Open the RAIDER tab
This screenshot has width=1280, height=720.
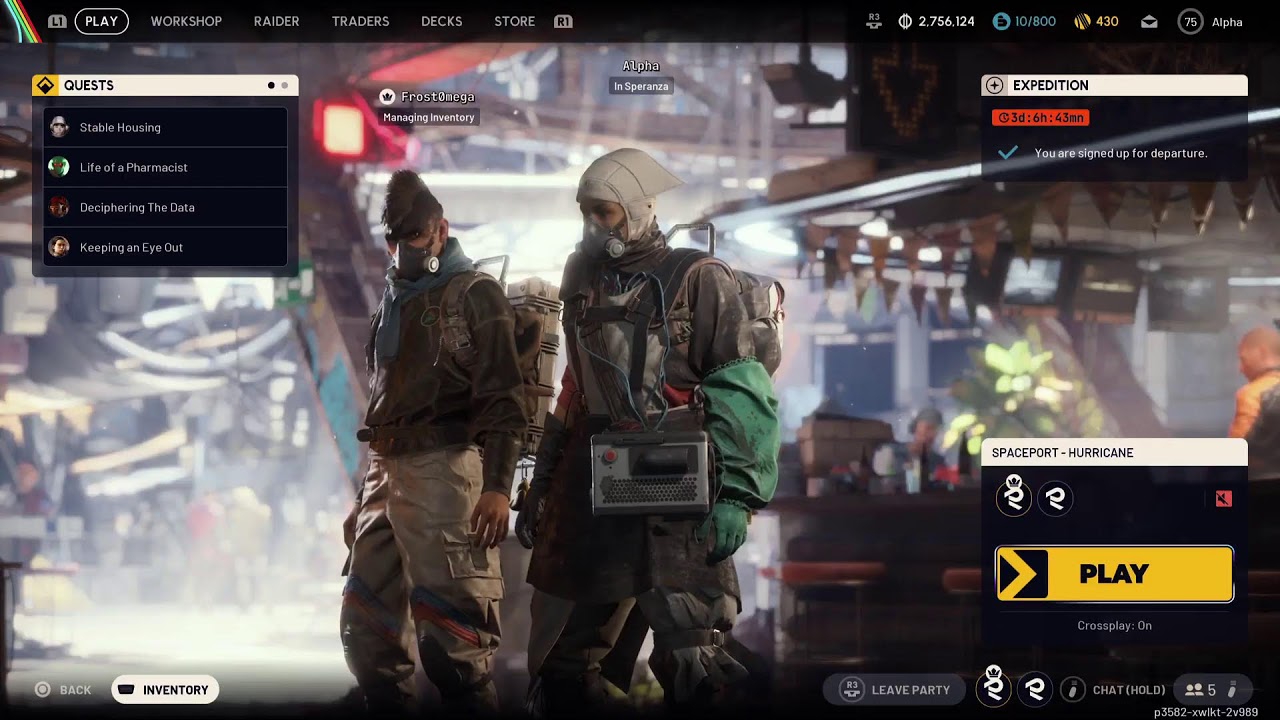click(x=276, y=21)
